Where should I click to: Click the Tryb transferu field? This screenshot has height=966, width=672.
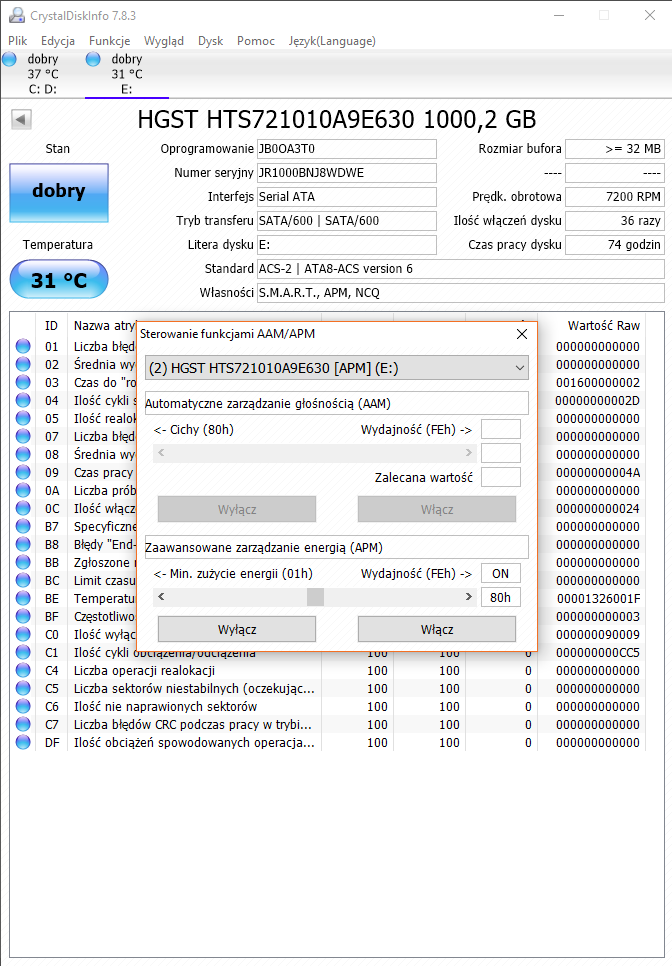[347, 221]
